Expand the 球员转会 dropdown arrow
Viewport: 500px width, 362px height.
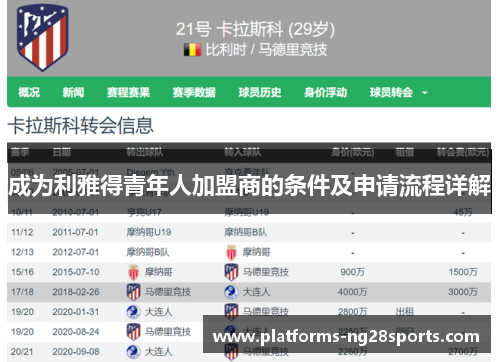(x=425, y=93)
